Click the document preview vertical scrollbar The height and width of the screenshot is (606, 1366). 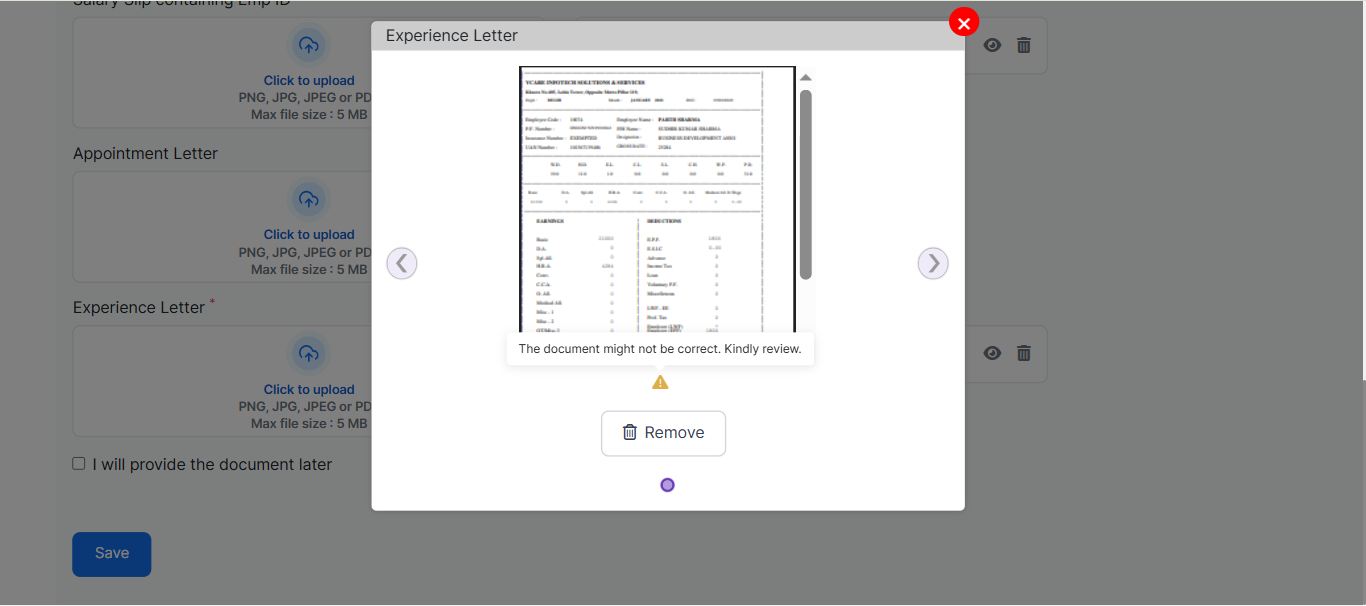(806, 185)
